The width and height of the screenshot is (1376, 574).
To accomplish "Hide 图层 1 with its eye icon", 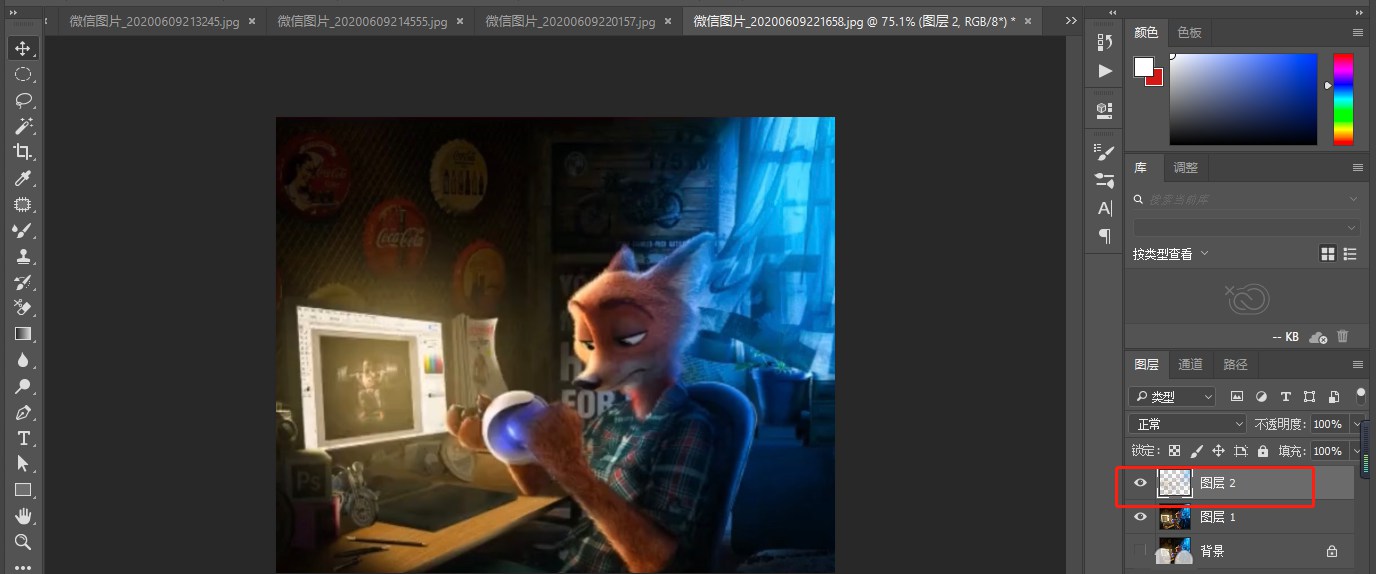I will [x=1140, y=517].
